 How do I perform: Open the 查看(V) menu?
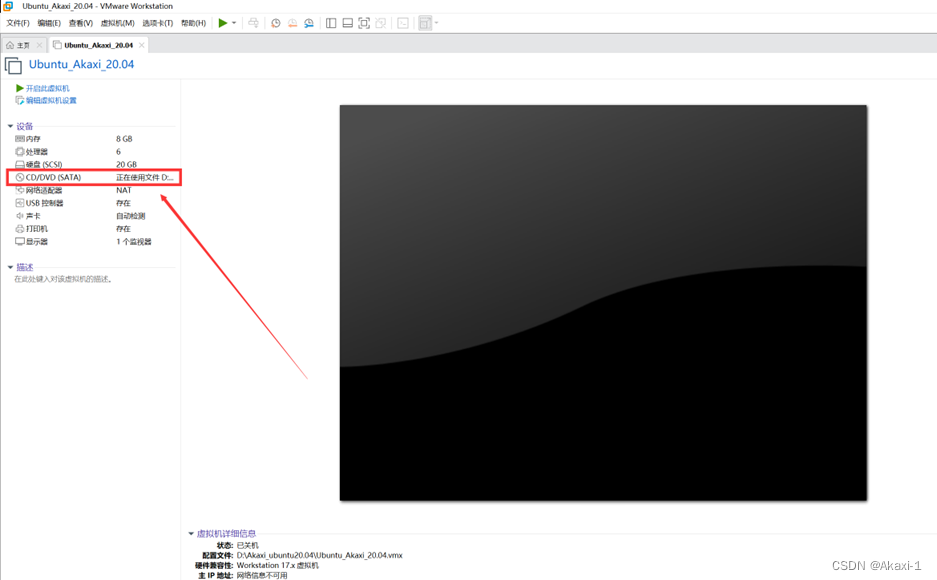pyautogui.click(x=81, y=23)
